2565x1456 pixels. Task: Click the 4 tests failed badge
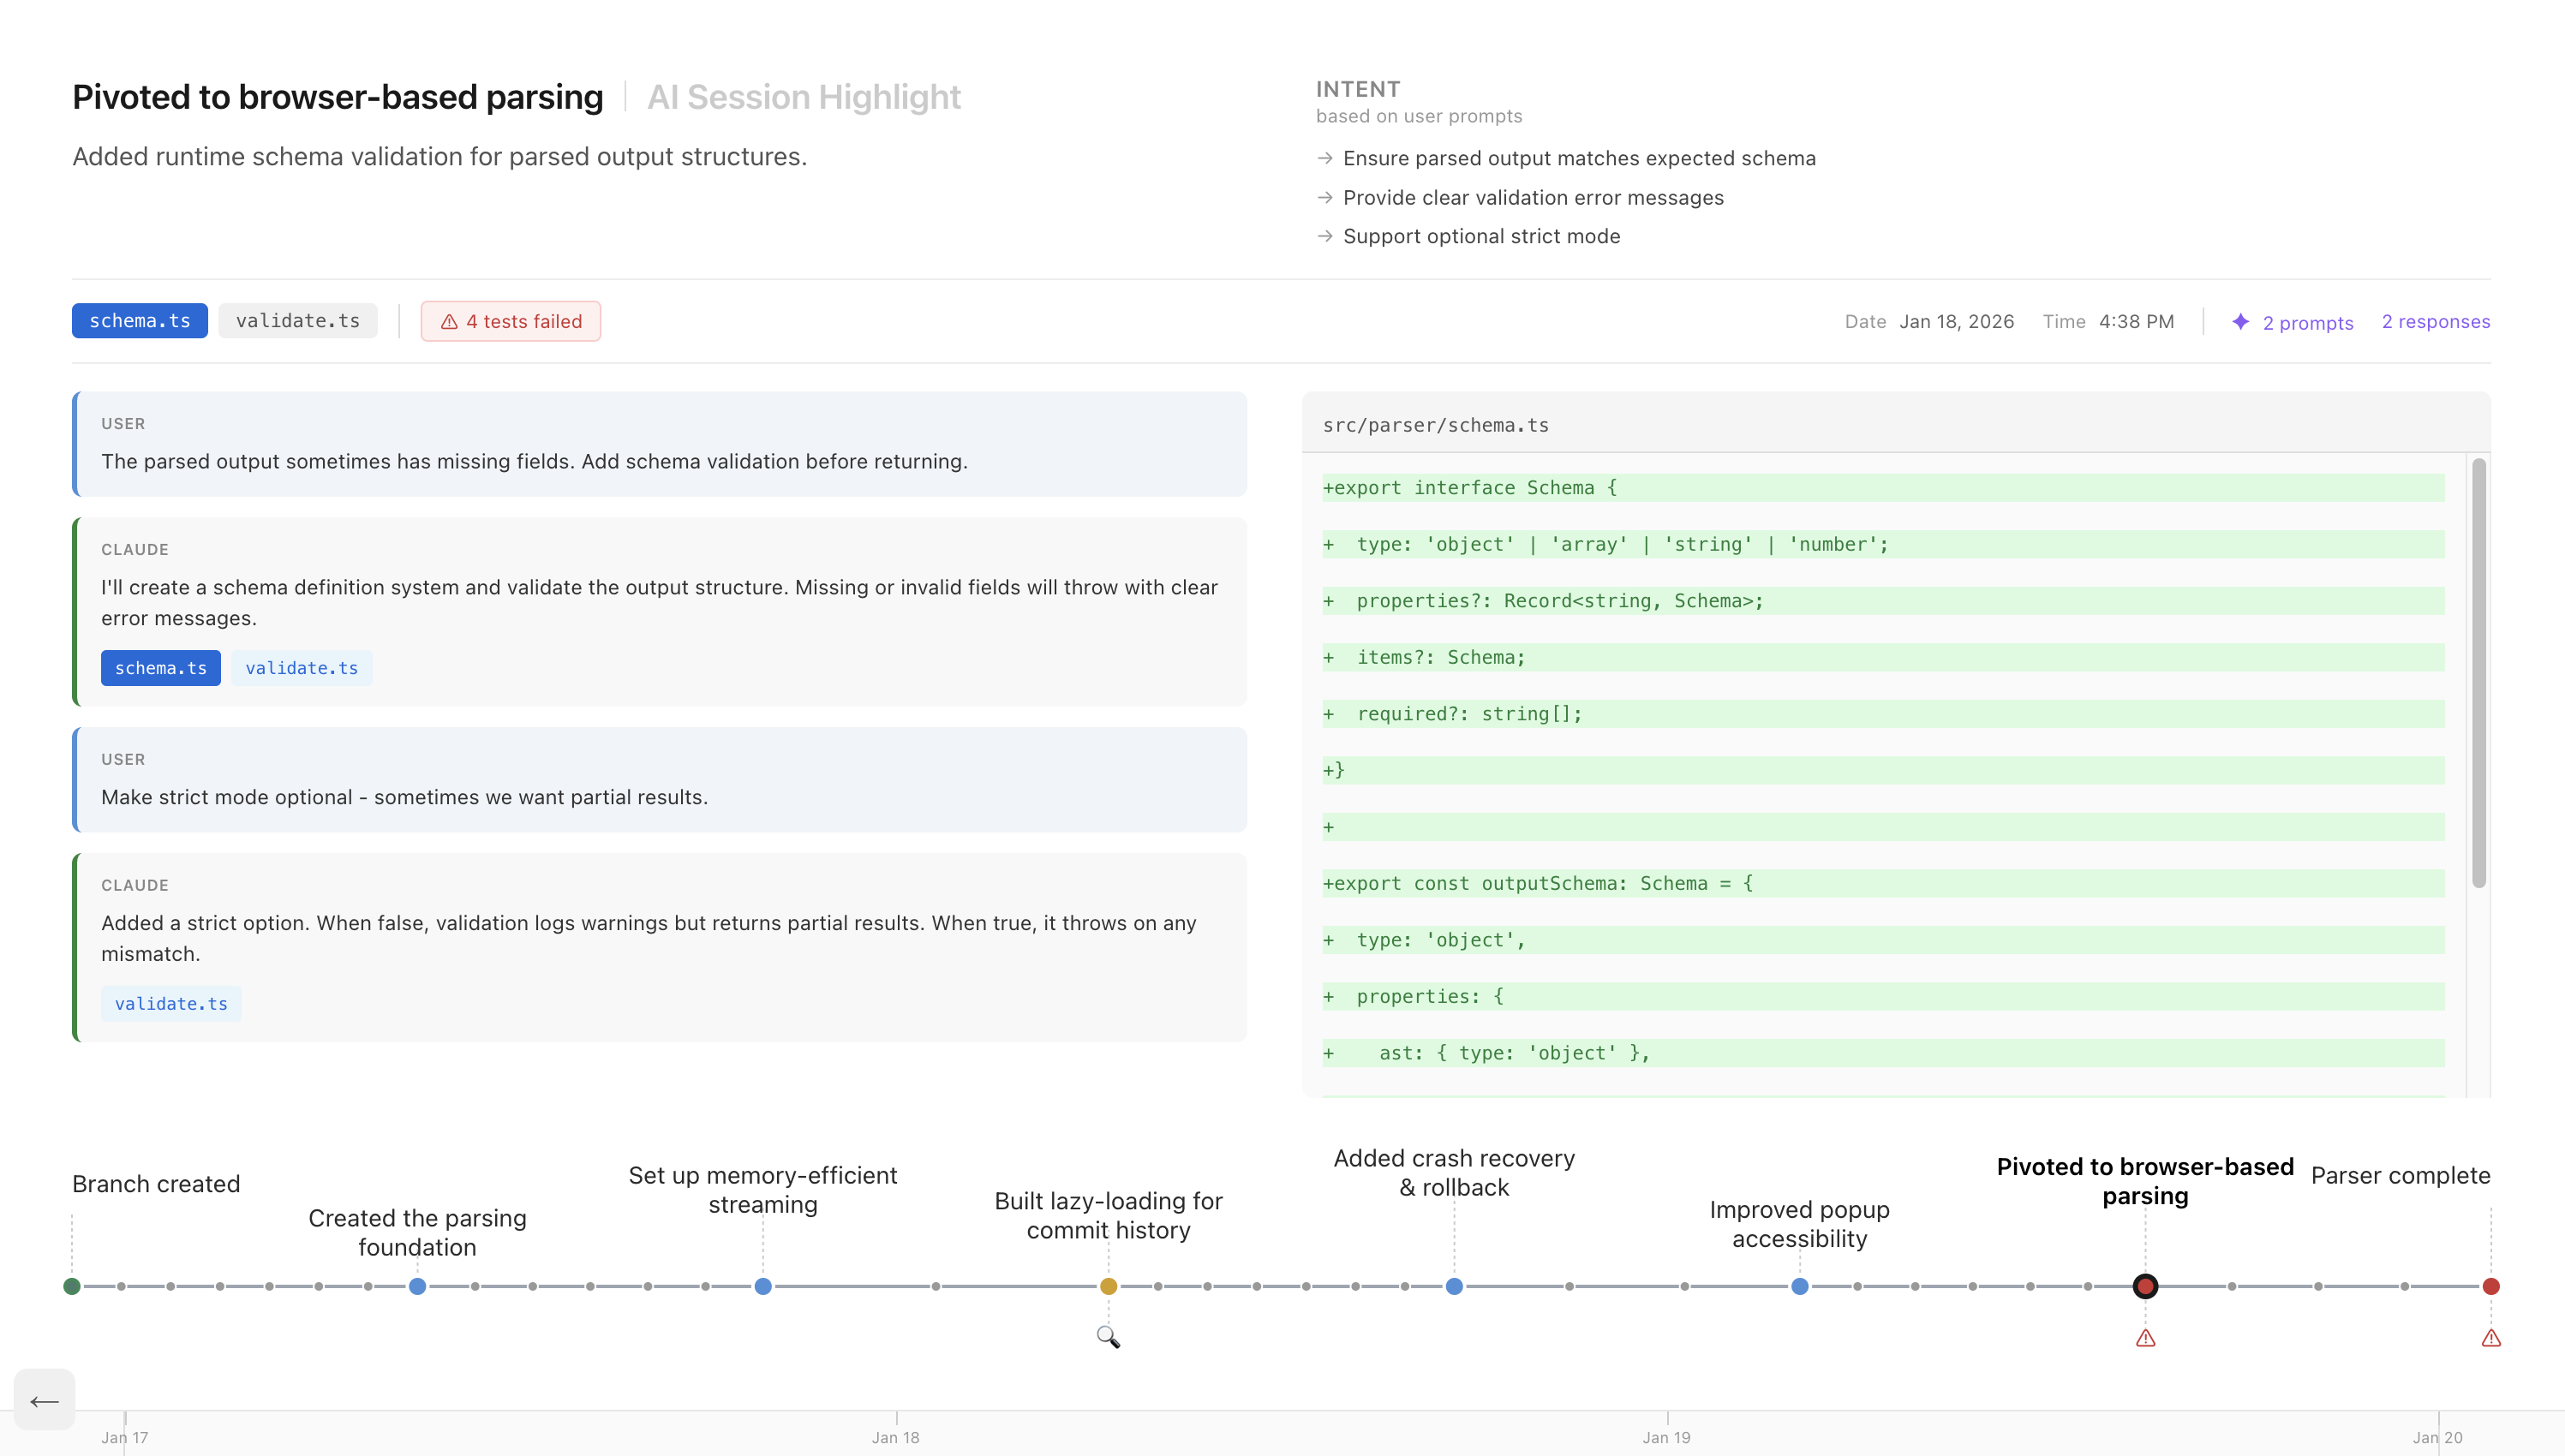[511, 321]
